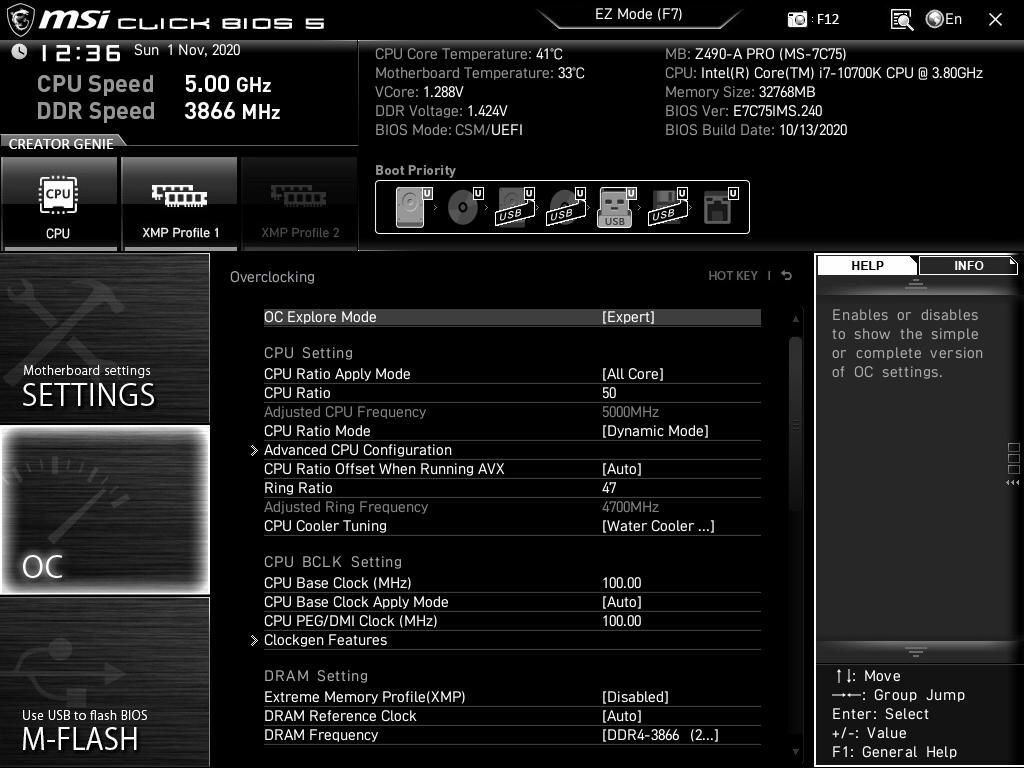Viewport: 1024px width, 768px height.
Task: Click the Adjusted CPU Frequency 5000MHz row
Action: point(512,411)
